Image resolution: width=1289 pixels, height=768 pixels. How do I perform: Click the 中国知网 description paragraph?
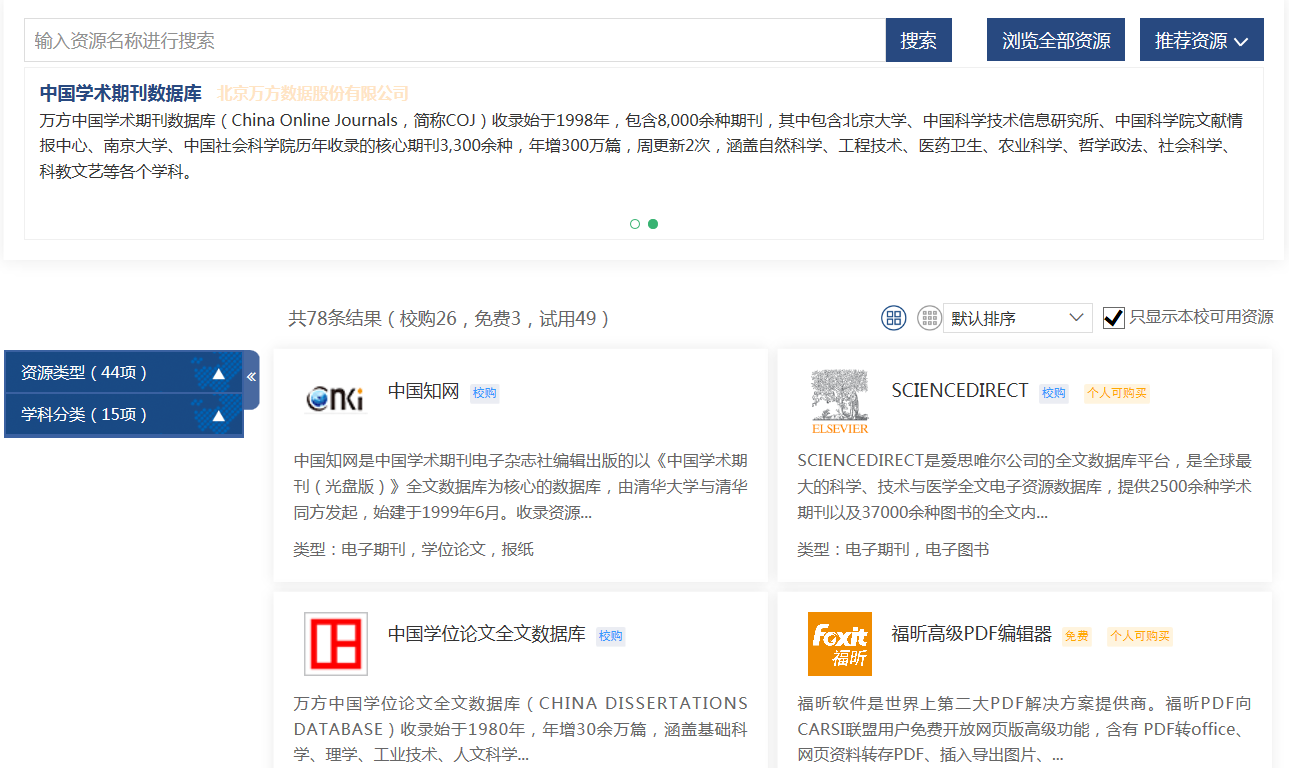[521, 487]
